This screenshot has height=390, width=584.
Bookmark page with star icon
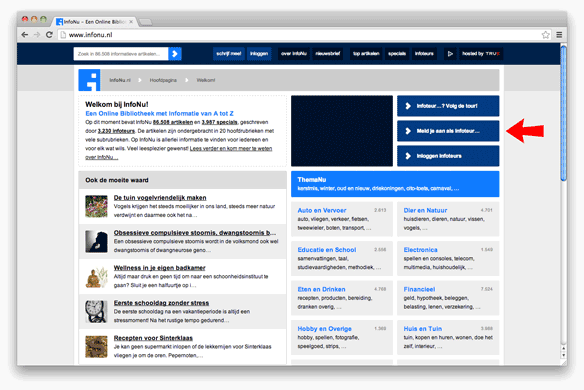[545, 35]
